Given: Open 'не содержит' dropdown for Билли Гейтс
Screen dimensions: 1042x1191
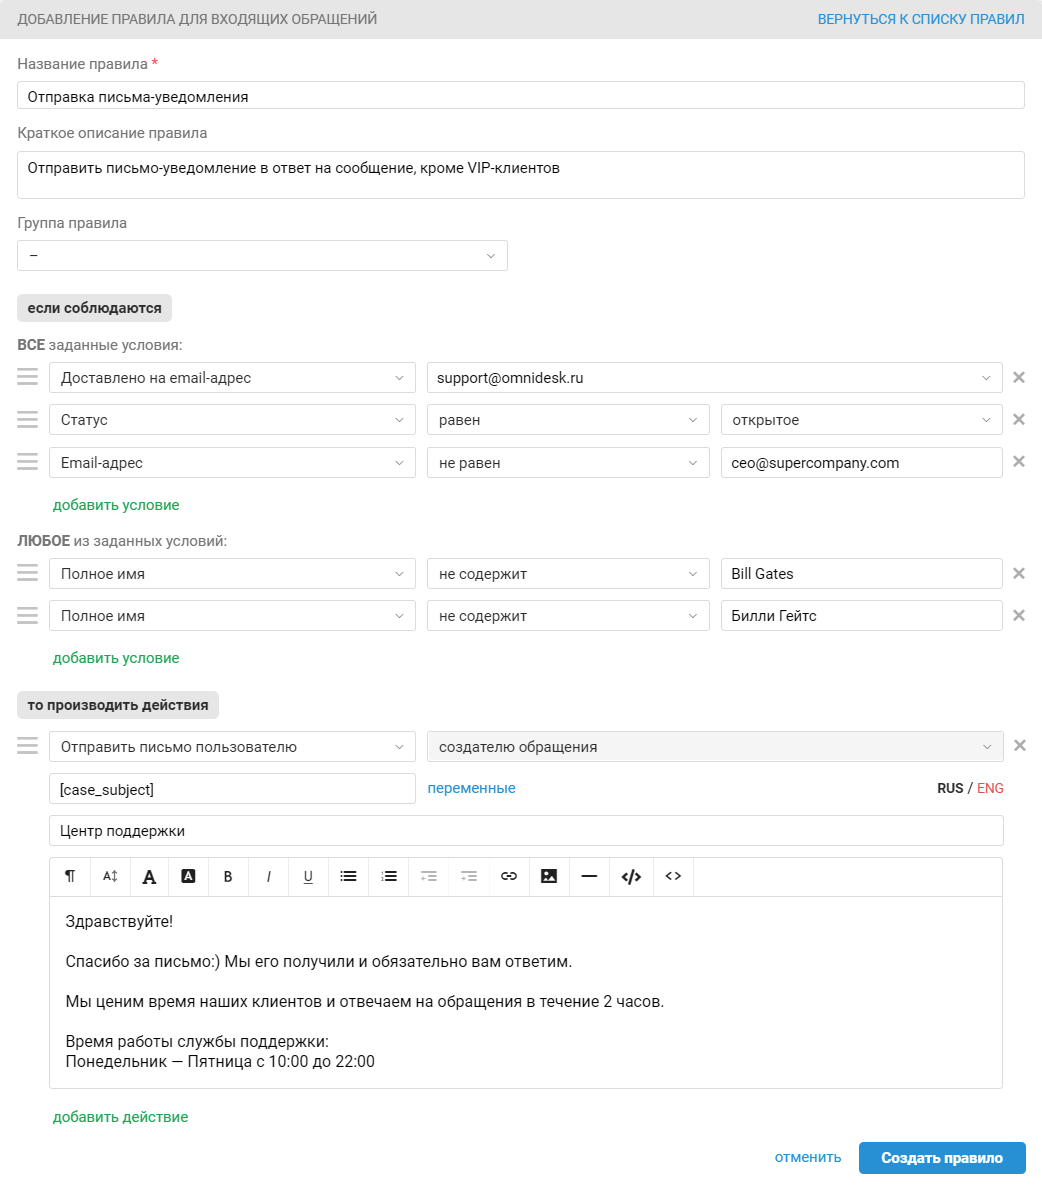Looking at the screenshot, I should [x=568, y=616].
